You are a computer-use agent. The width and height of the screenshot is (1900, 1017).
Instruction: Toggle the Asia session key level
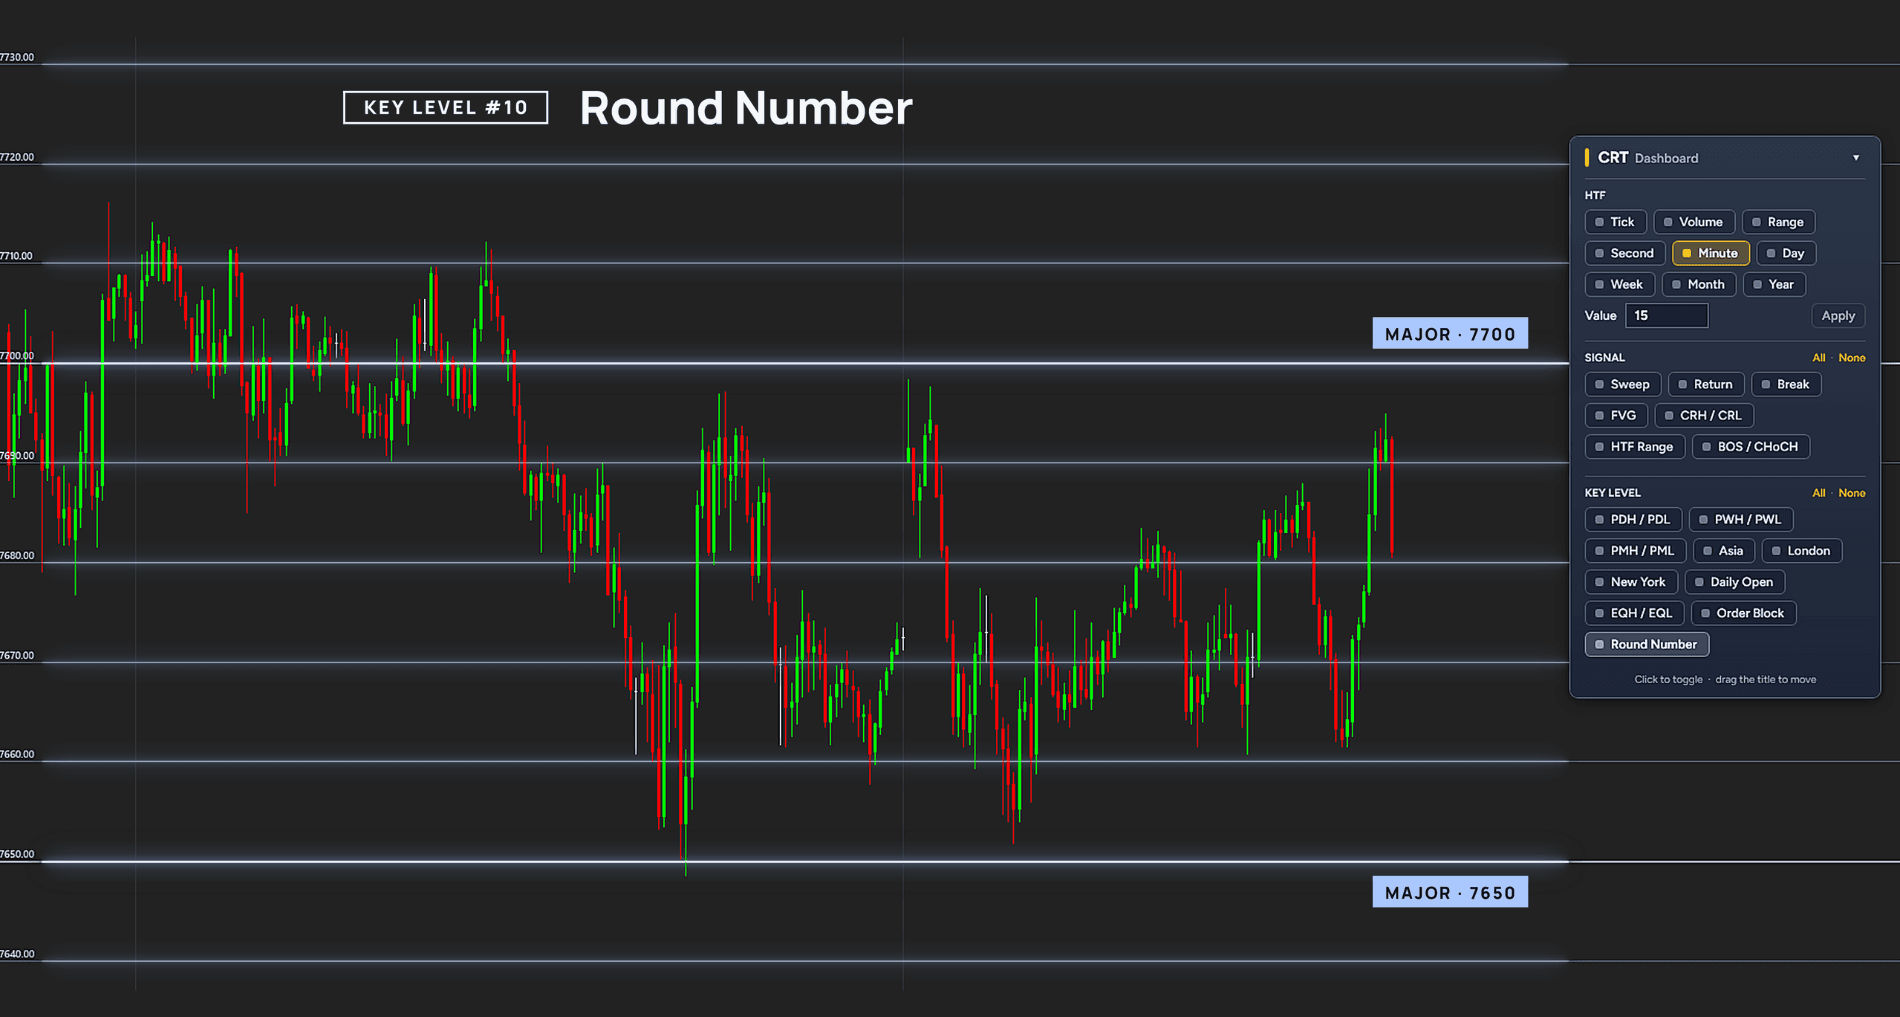pos(1724,550)
